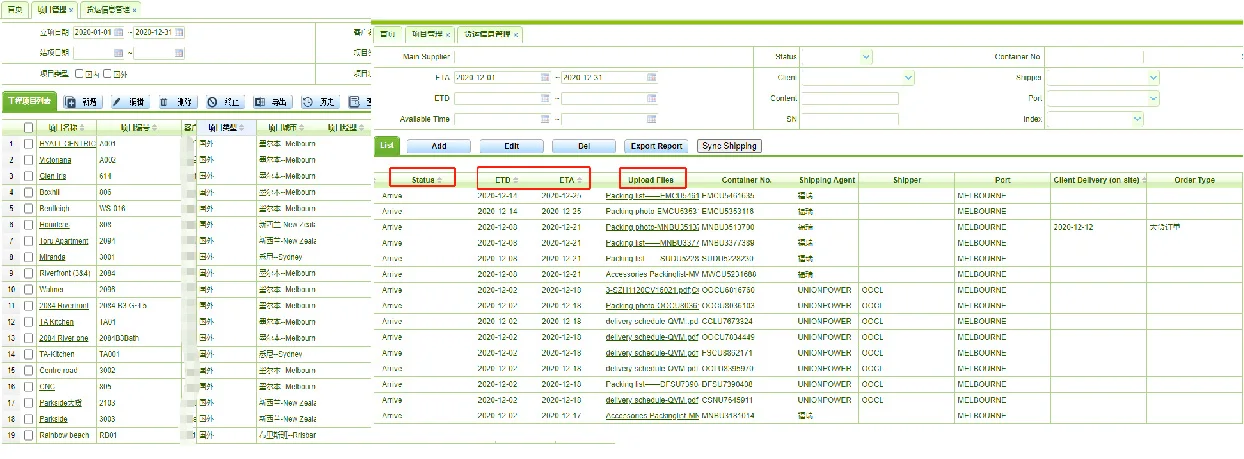Sort table by the Status column header

click(424, 179)
